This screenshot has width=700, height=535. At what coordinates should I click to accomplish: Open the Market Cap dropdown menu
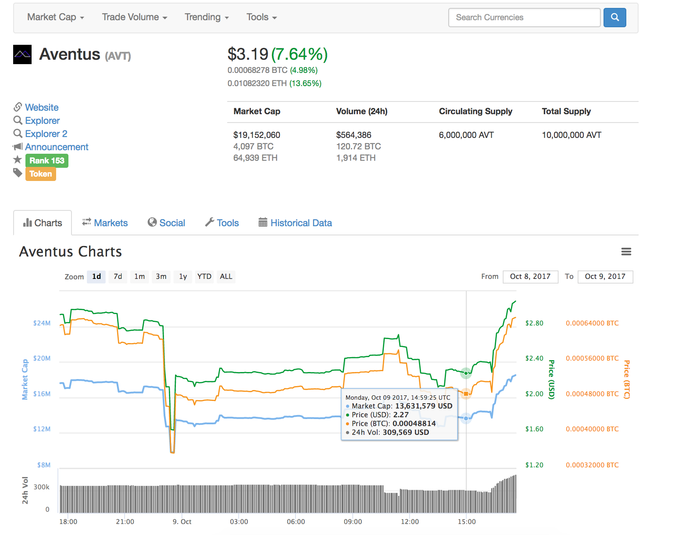pyautogui.click(x=55, y=17)
